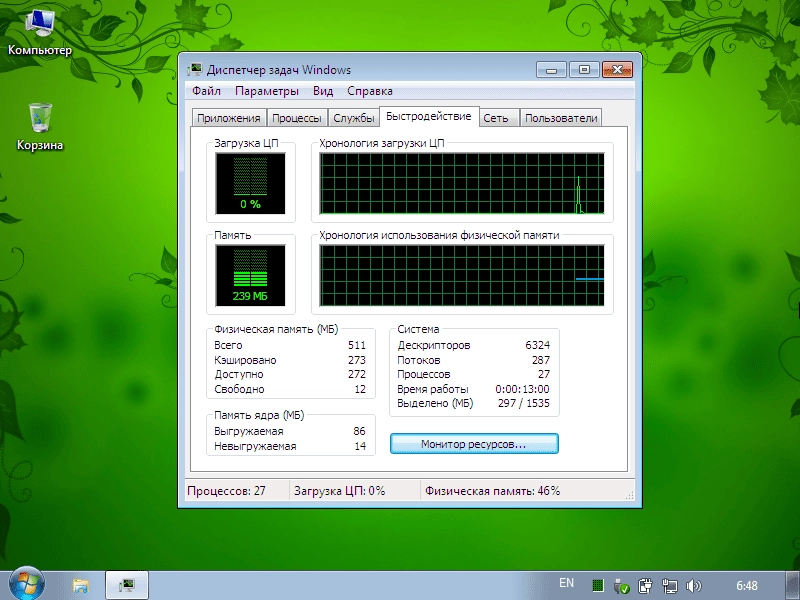Select the Корзина recycle bin icon
Screen dimensions: 800x600
coord(40,127)
